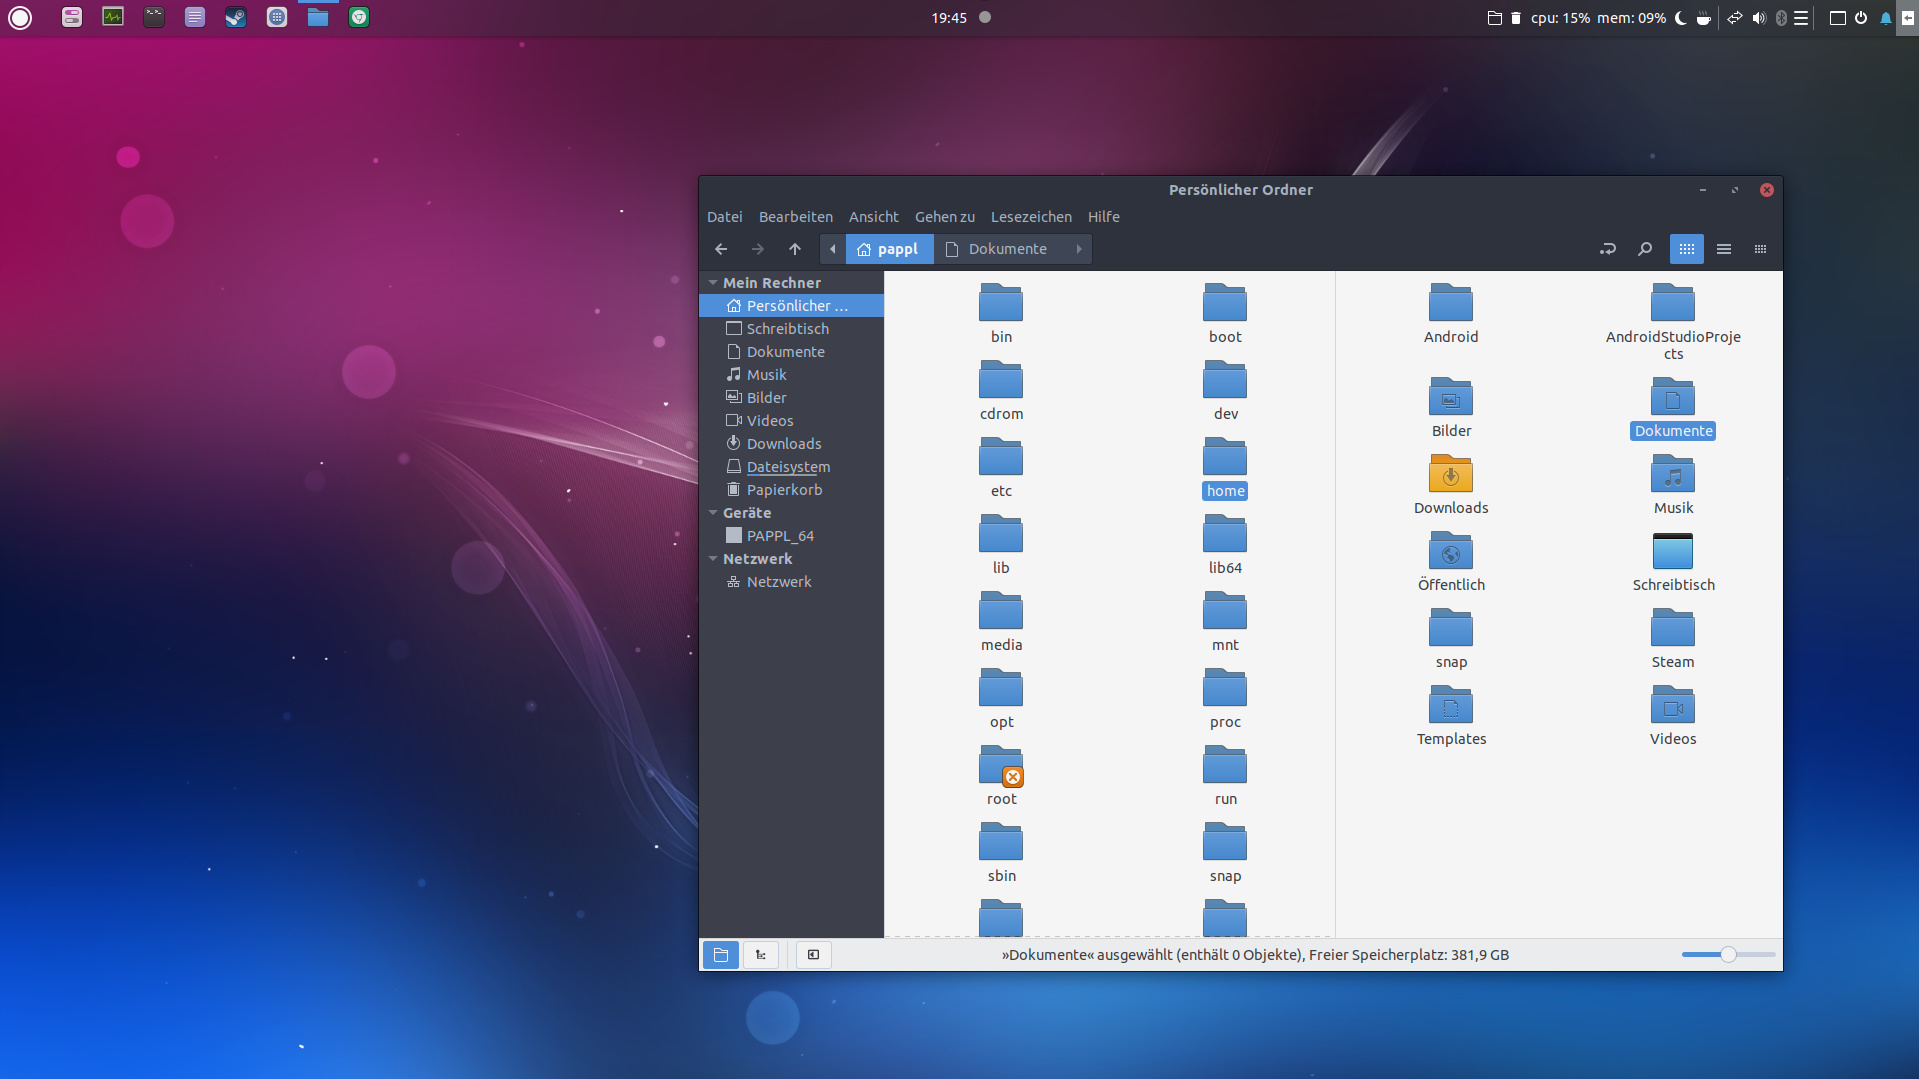The height and width of the screenshot is (1079, 1919).
Task: Switch to compact view
Action: [1761, 249]
